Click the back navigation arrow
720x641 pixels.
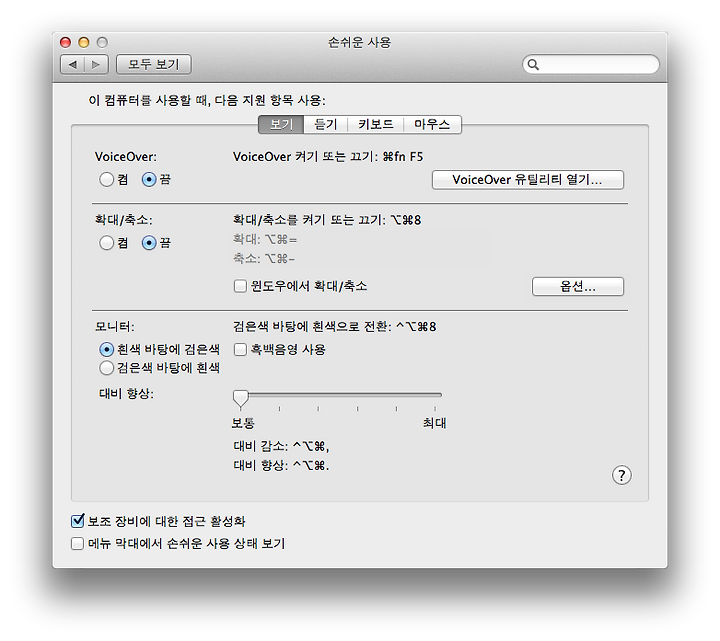[x=73, y=65]
